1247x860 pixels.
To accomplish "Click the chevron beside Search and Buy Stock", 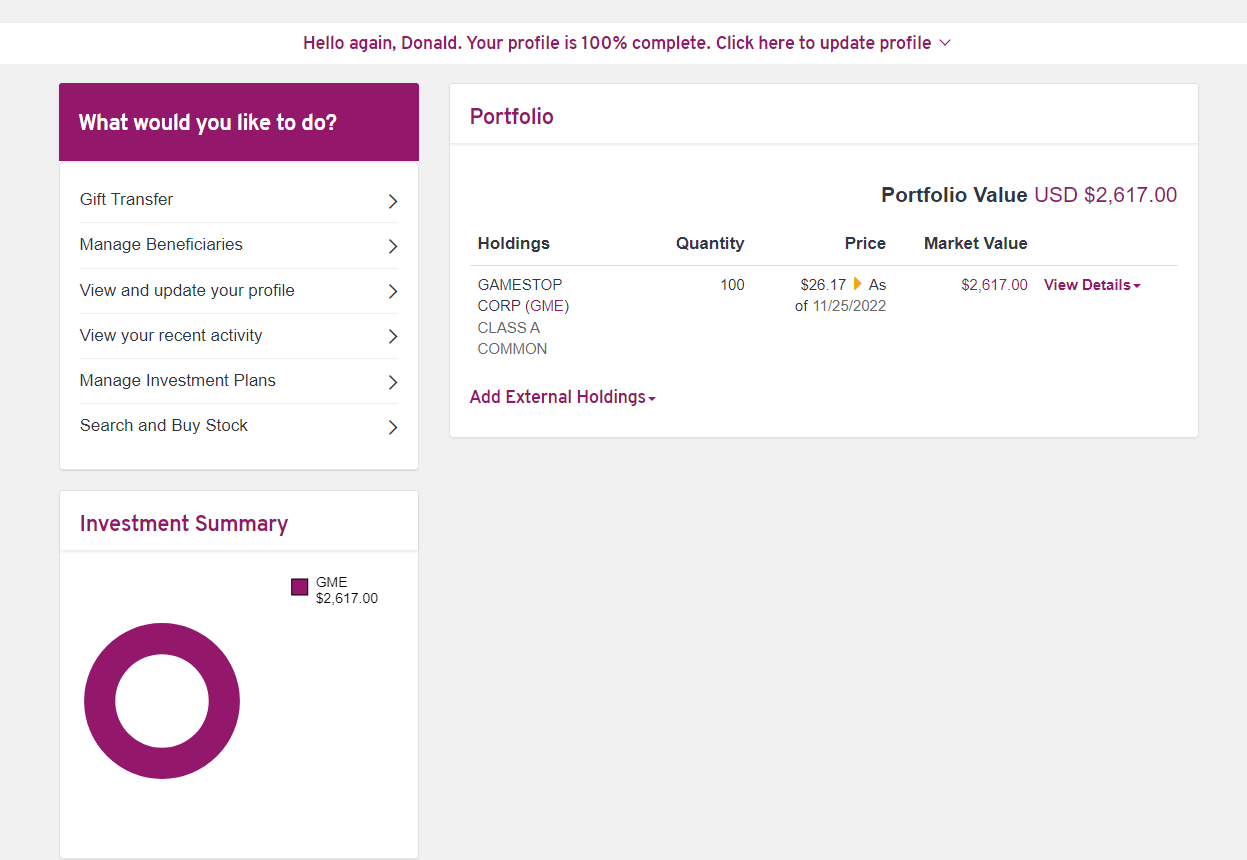I will click(393, 427).
